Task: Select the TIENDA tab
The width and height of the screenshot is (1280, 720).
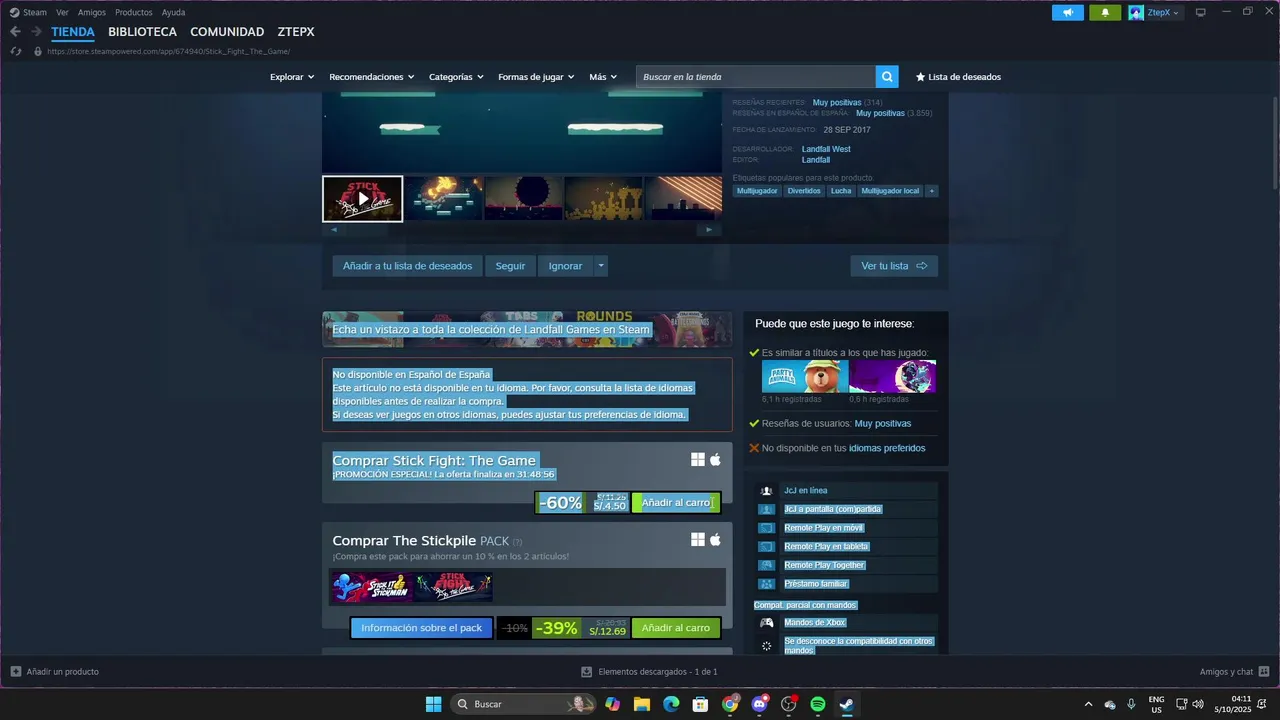Action: (73, 32)
